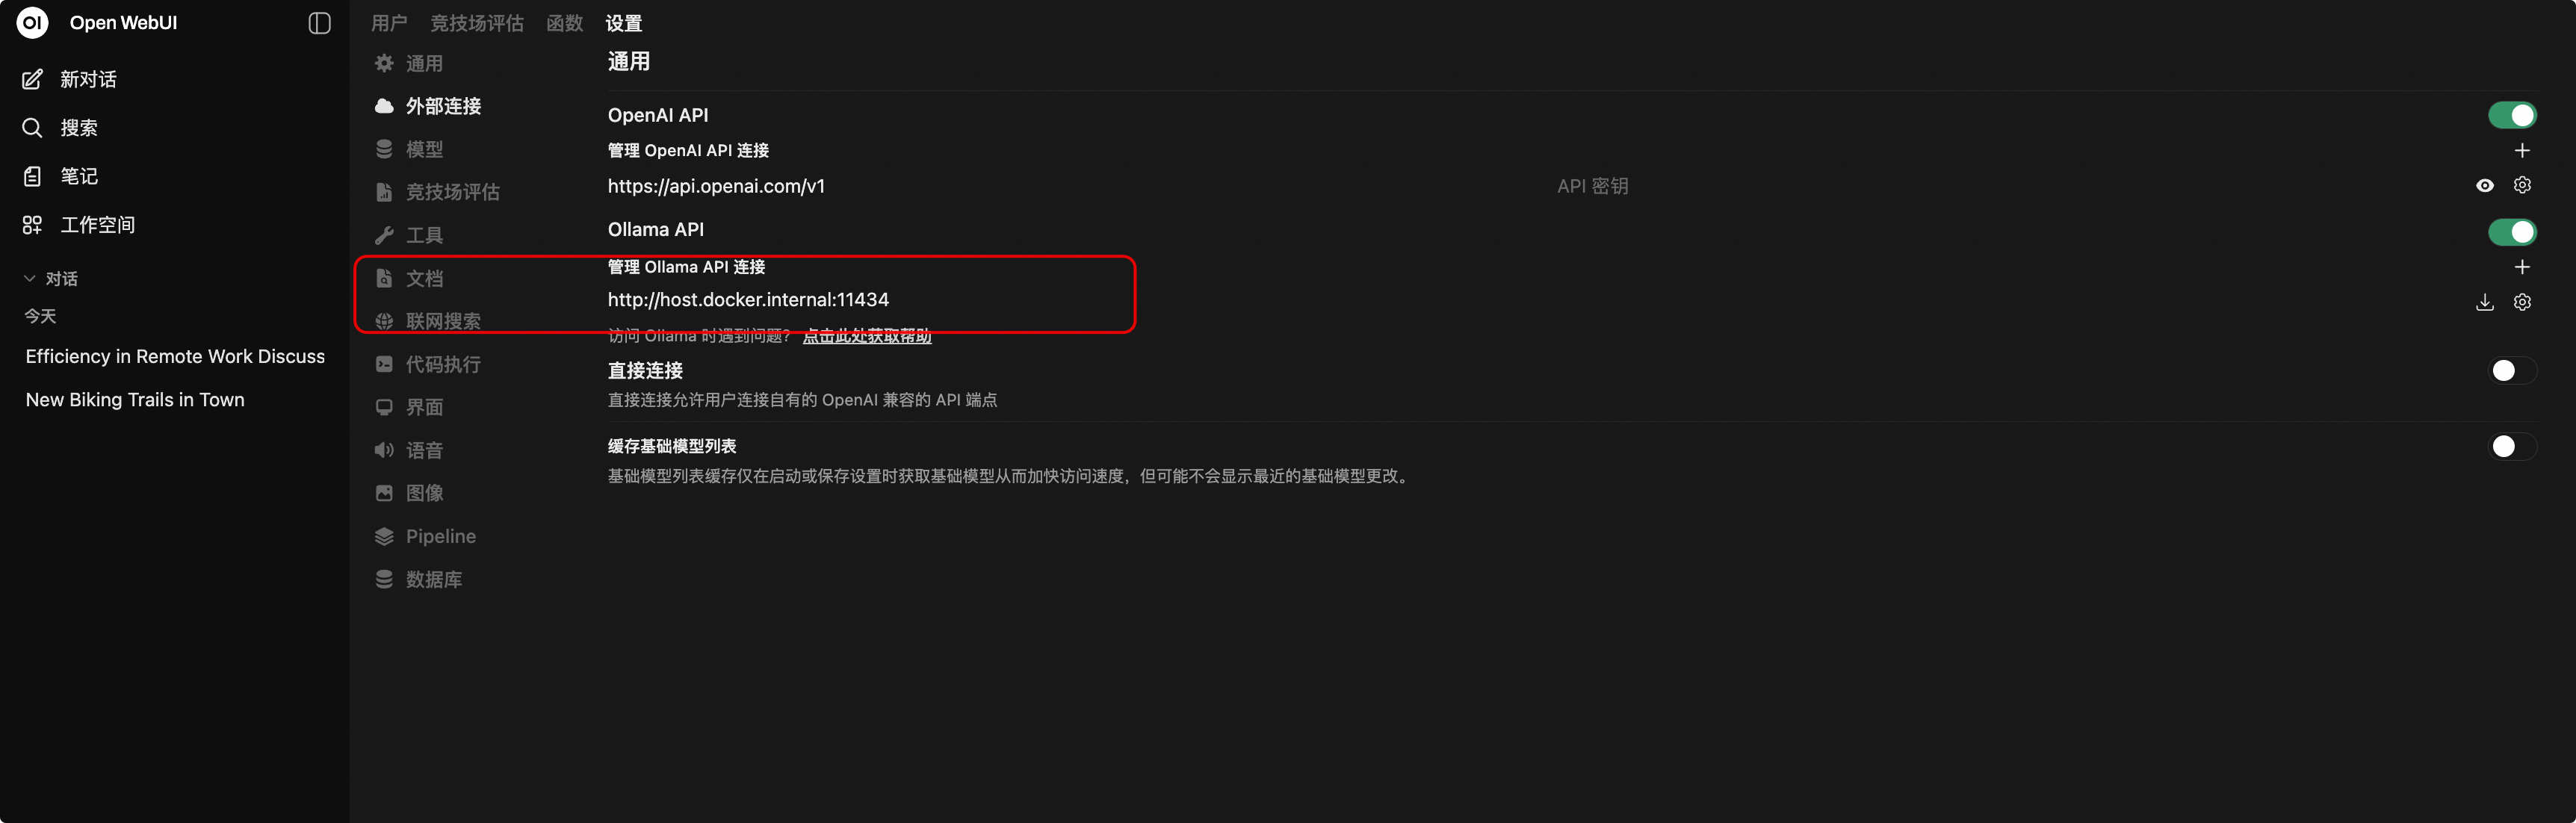This screenshot has height=823, width=2576.
Task: Add a new OpenAI API connection with plus
Action: pos(2522,150)
